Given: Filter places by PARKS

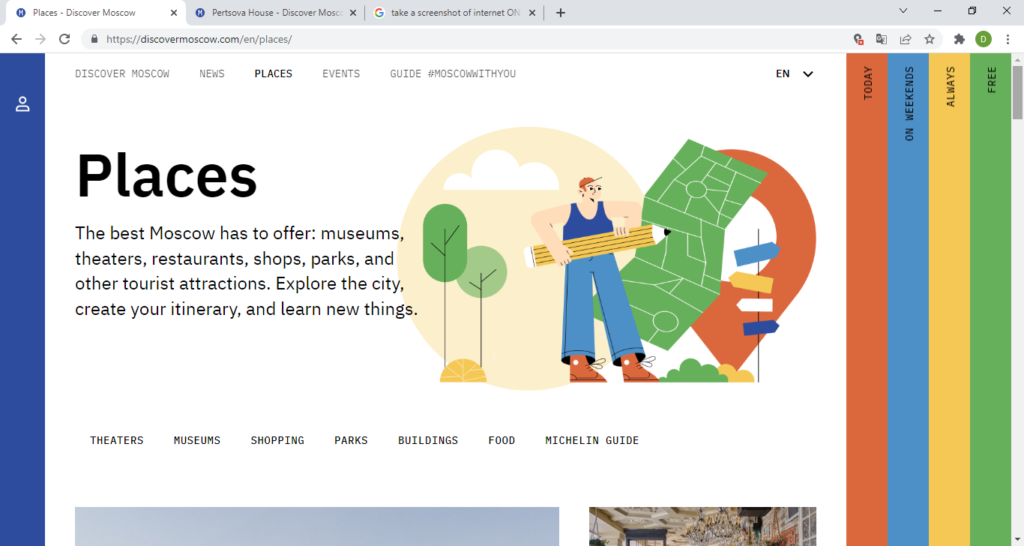Looking at the screenshot, I should 351,440.
